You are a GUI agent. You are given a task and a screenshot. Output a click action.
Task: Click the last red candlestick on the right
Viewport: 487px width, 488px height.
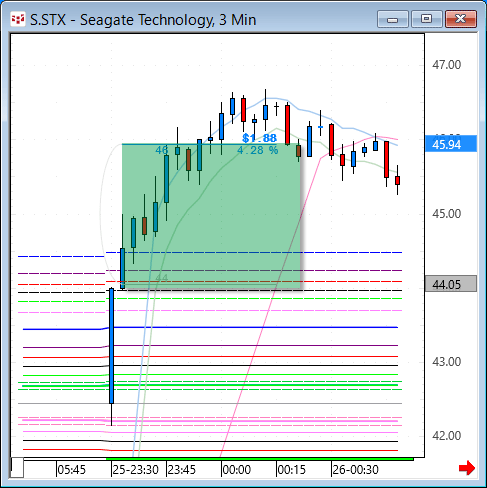click(x=397, y=180)
